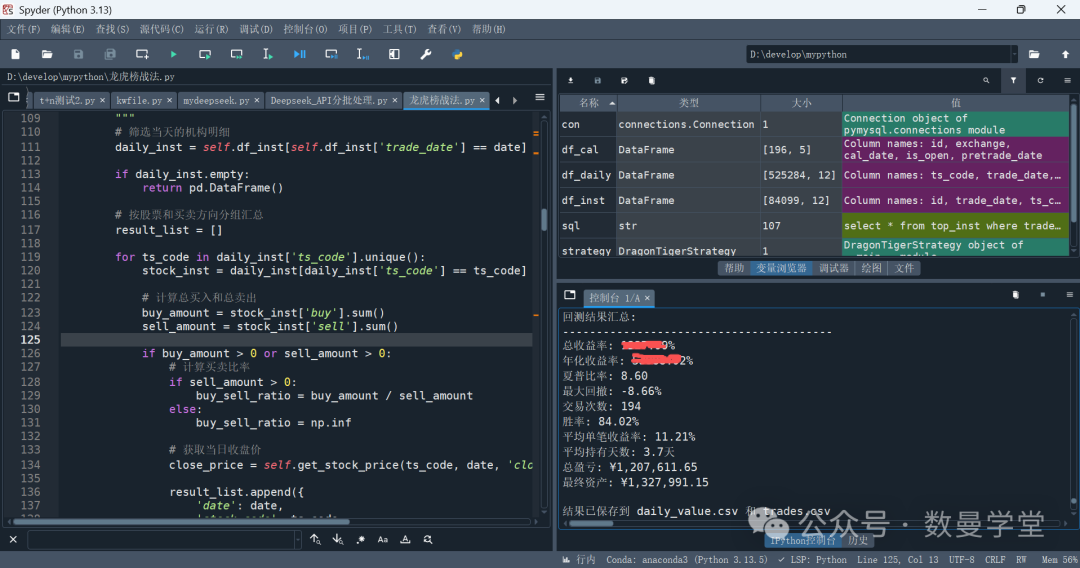
Task: Open the 调试(D) menu
Action: coord(256,29)
